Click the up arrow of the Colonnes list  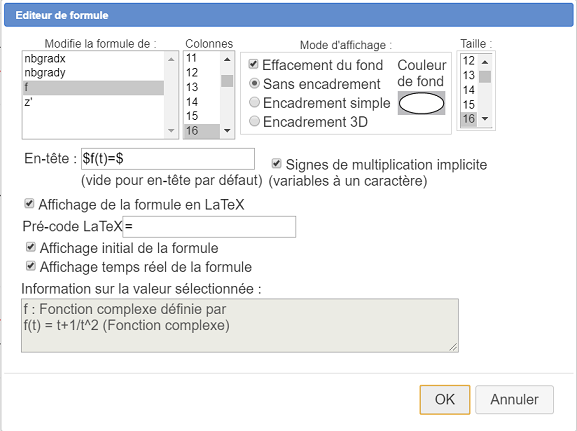pos(227,59)
